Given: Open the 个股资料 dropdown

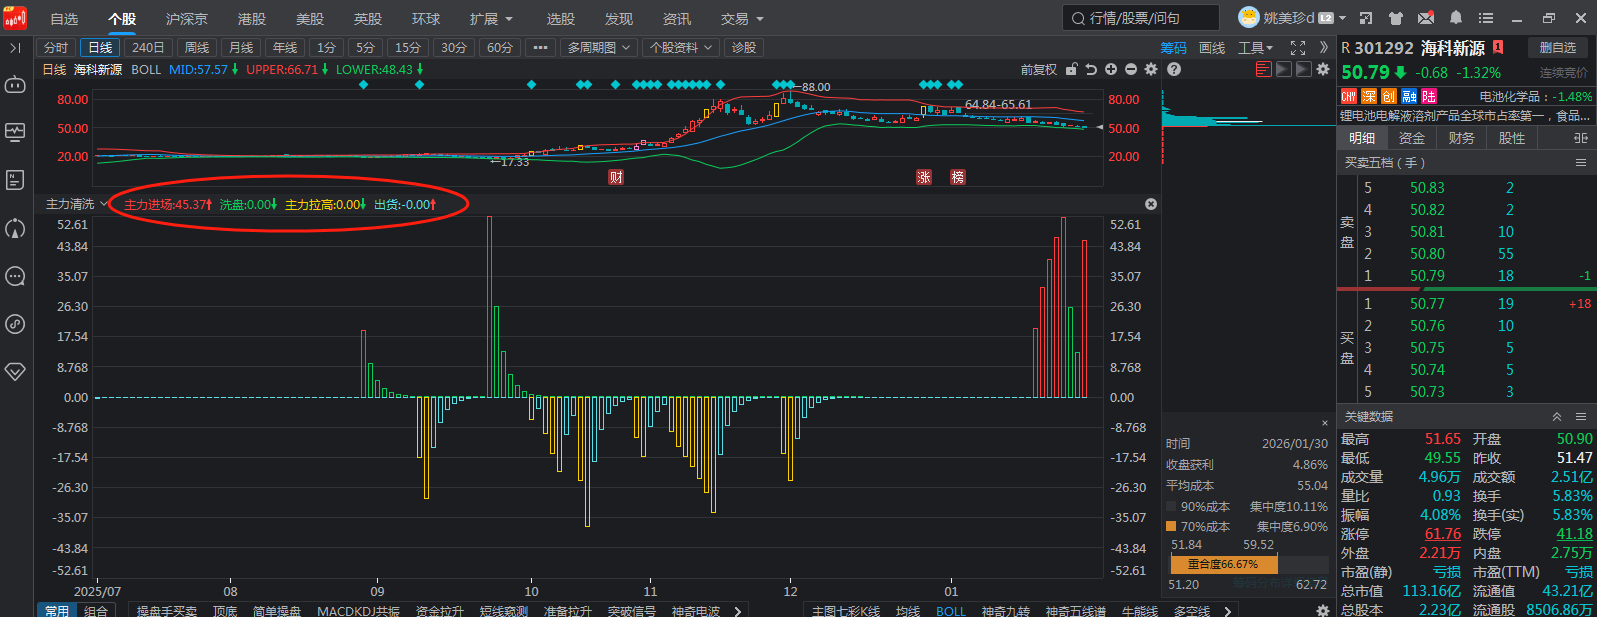Looking at the screenshot, I should click(x=681, y=48).
